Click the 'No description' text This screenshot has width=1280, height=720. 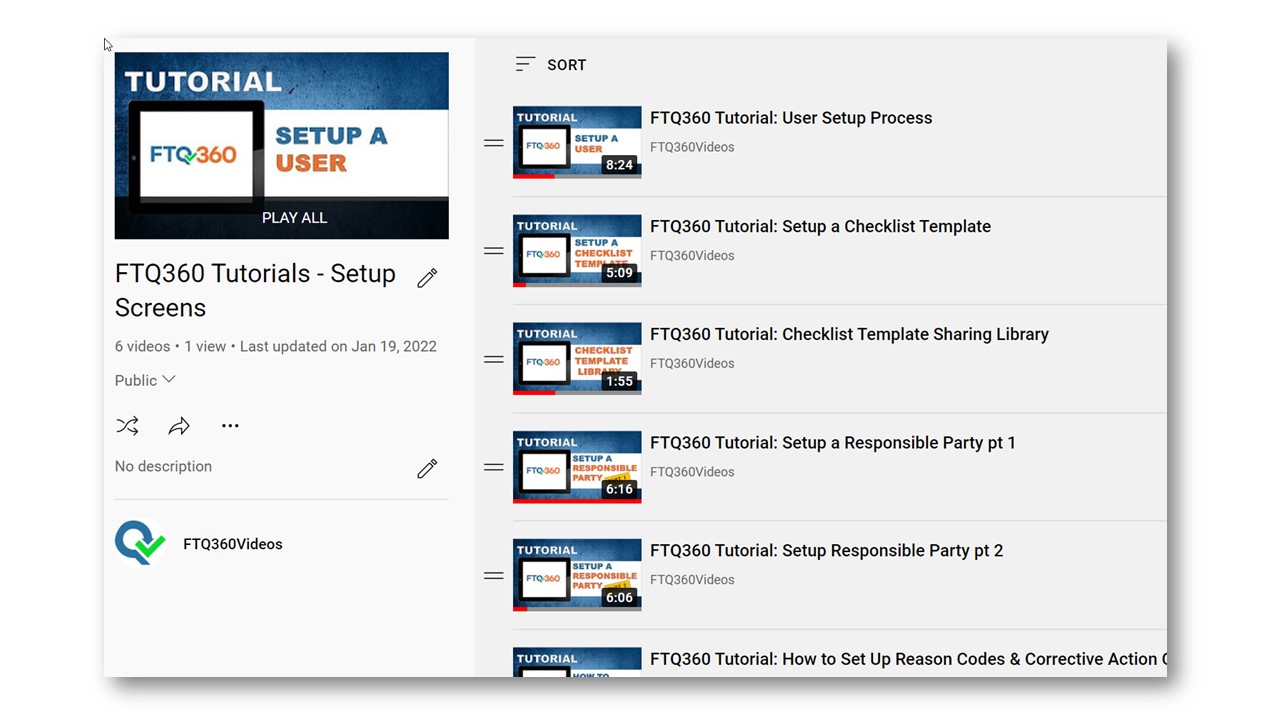[x=163, y=466]
